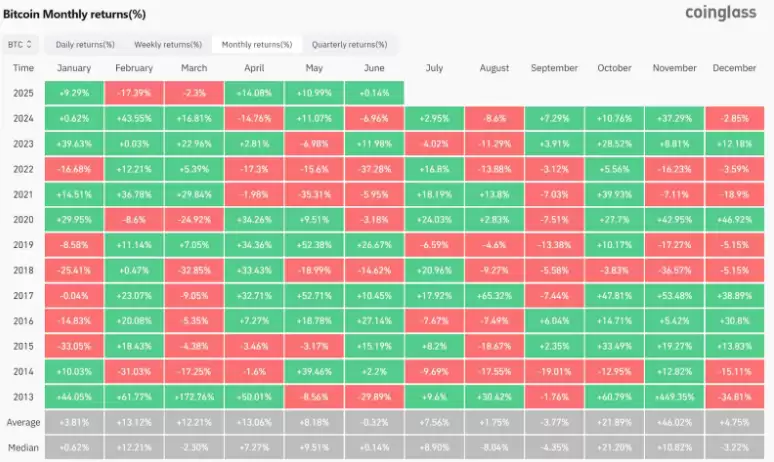Select the Median row label
This screenshot has height=462, width=774.
pyautogui.click(x=24, y=446)
